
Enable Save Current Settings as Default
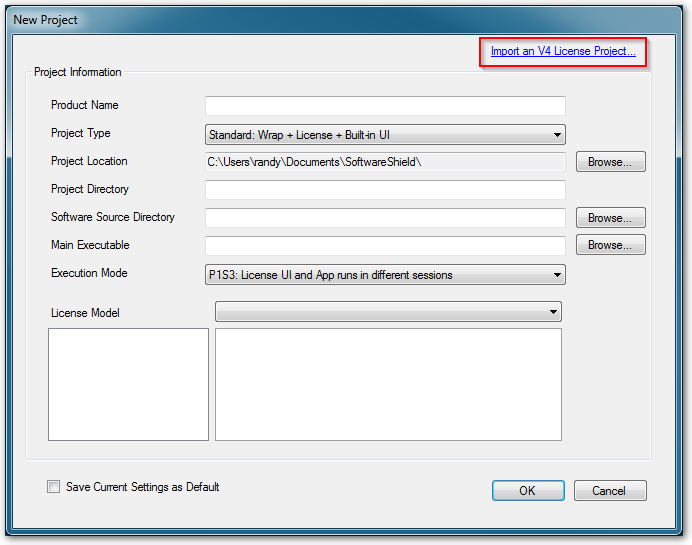(53, 487)
